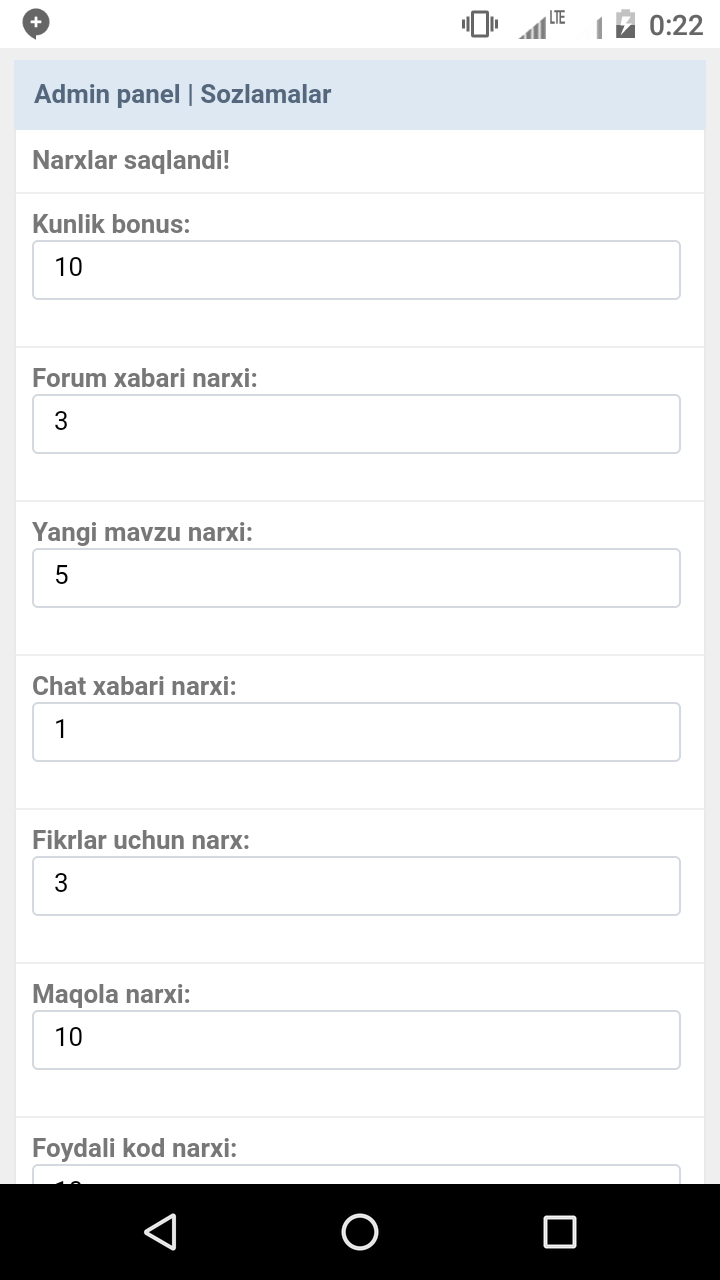Focus the Kunlik bonus input field

tap(356, 269)
